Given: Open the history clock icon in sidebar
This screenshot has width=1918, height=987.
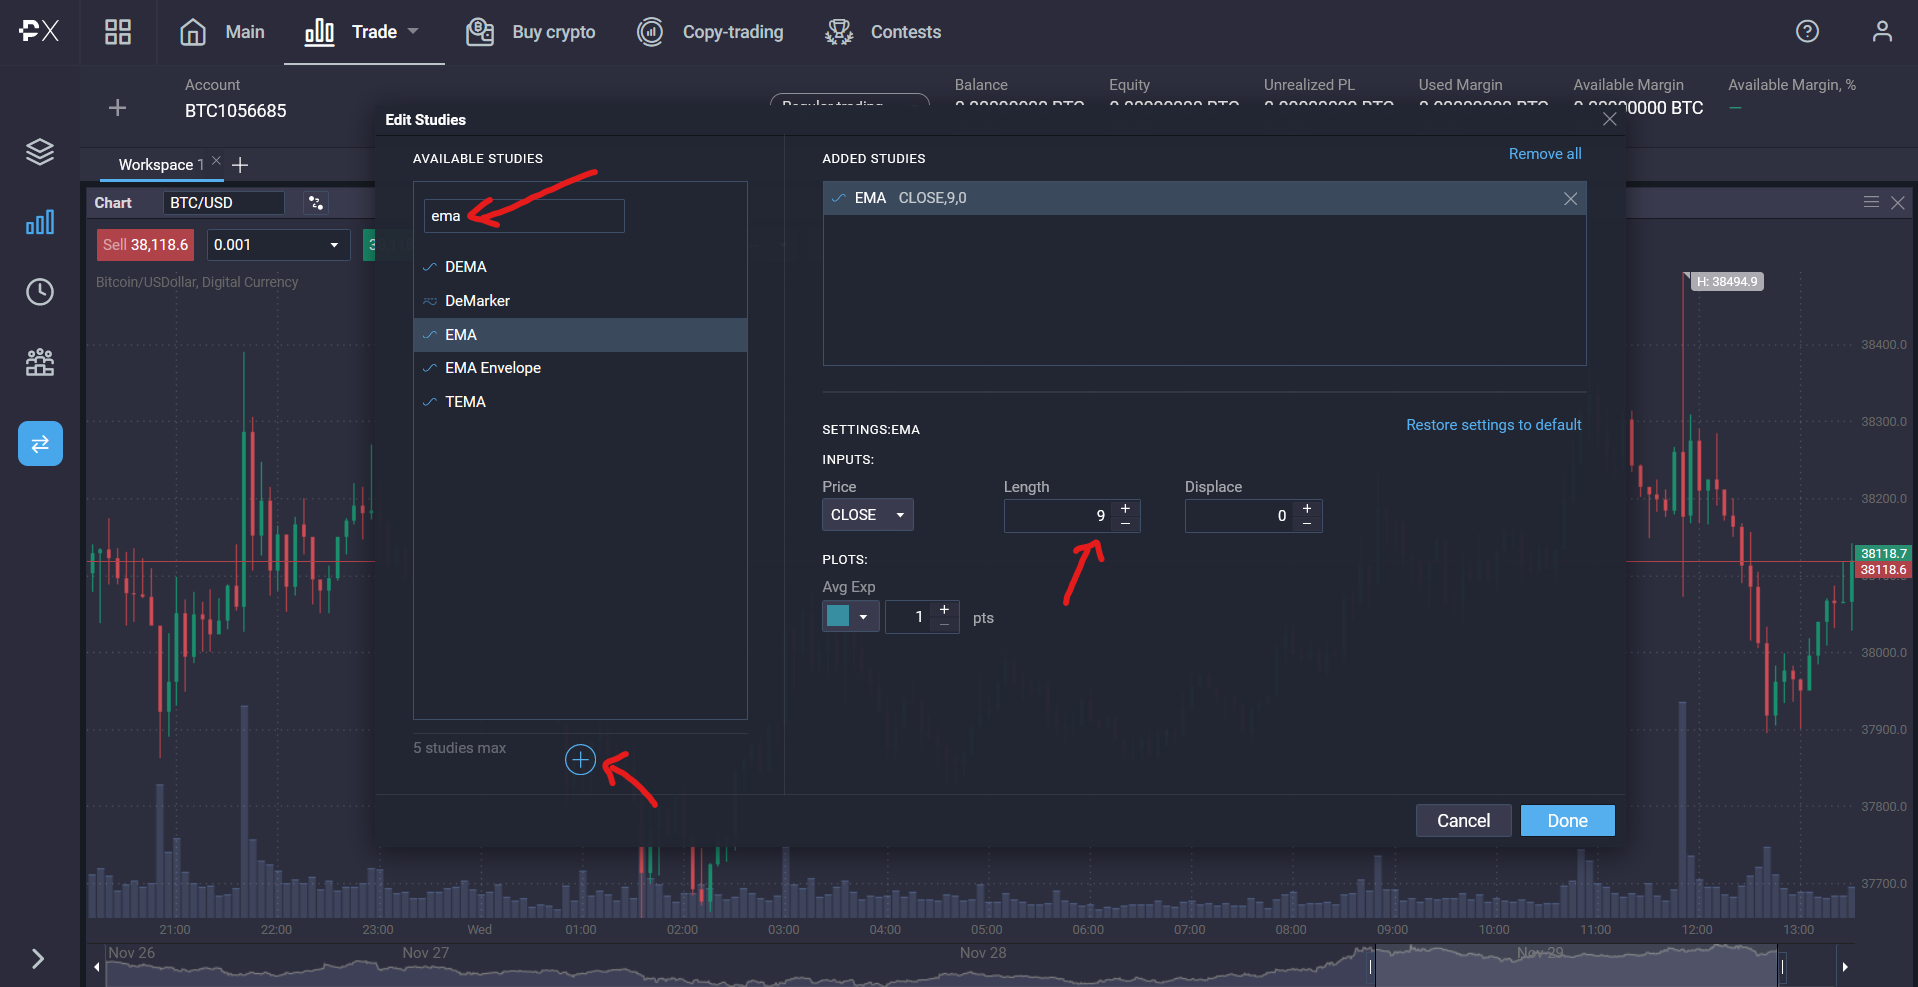Looking at the screenshot, I should point(40,292).
